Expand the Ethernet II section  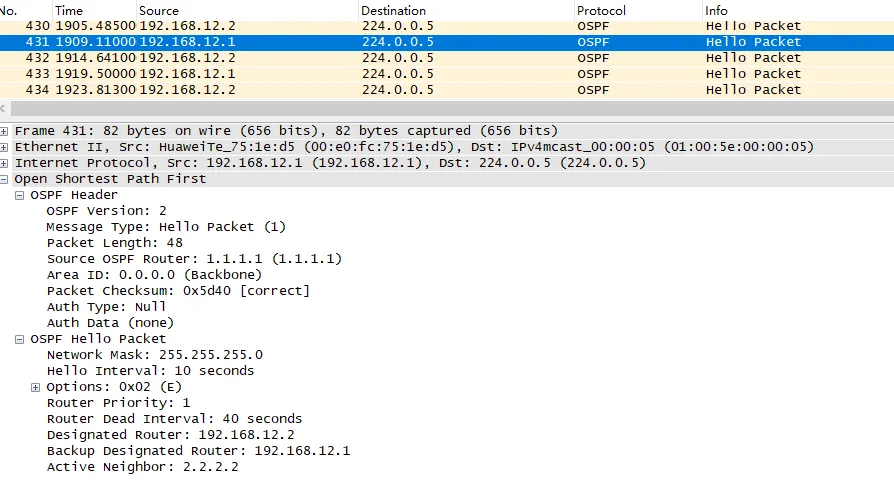click(5, 147)
